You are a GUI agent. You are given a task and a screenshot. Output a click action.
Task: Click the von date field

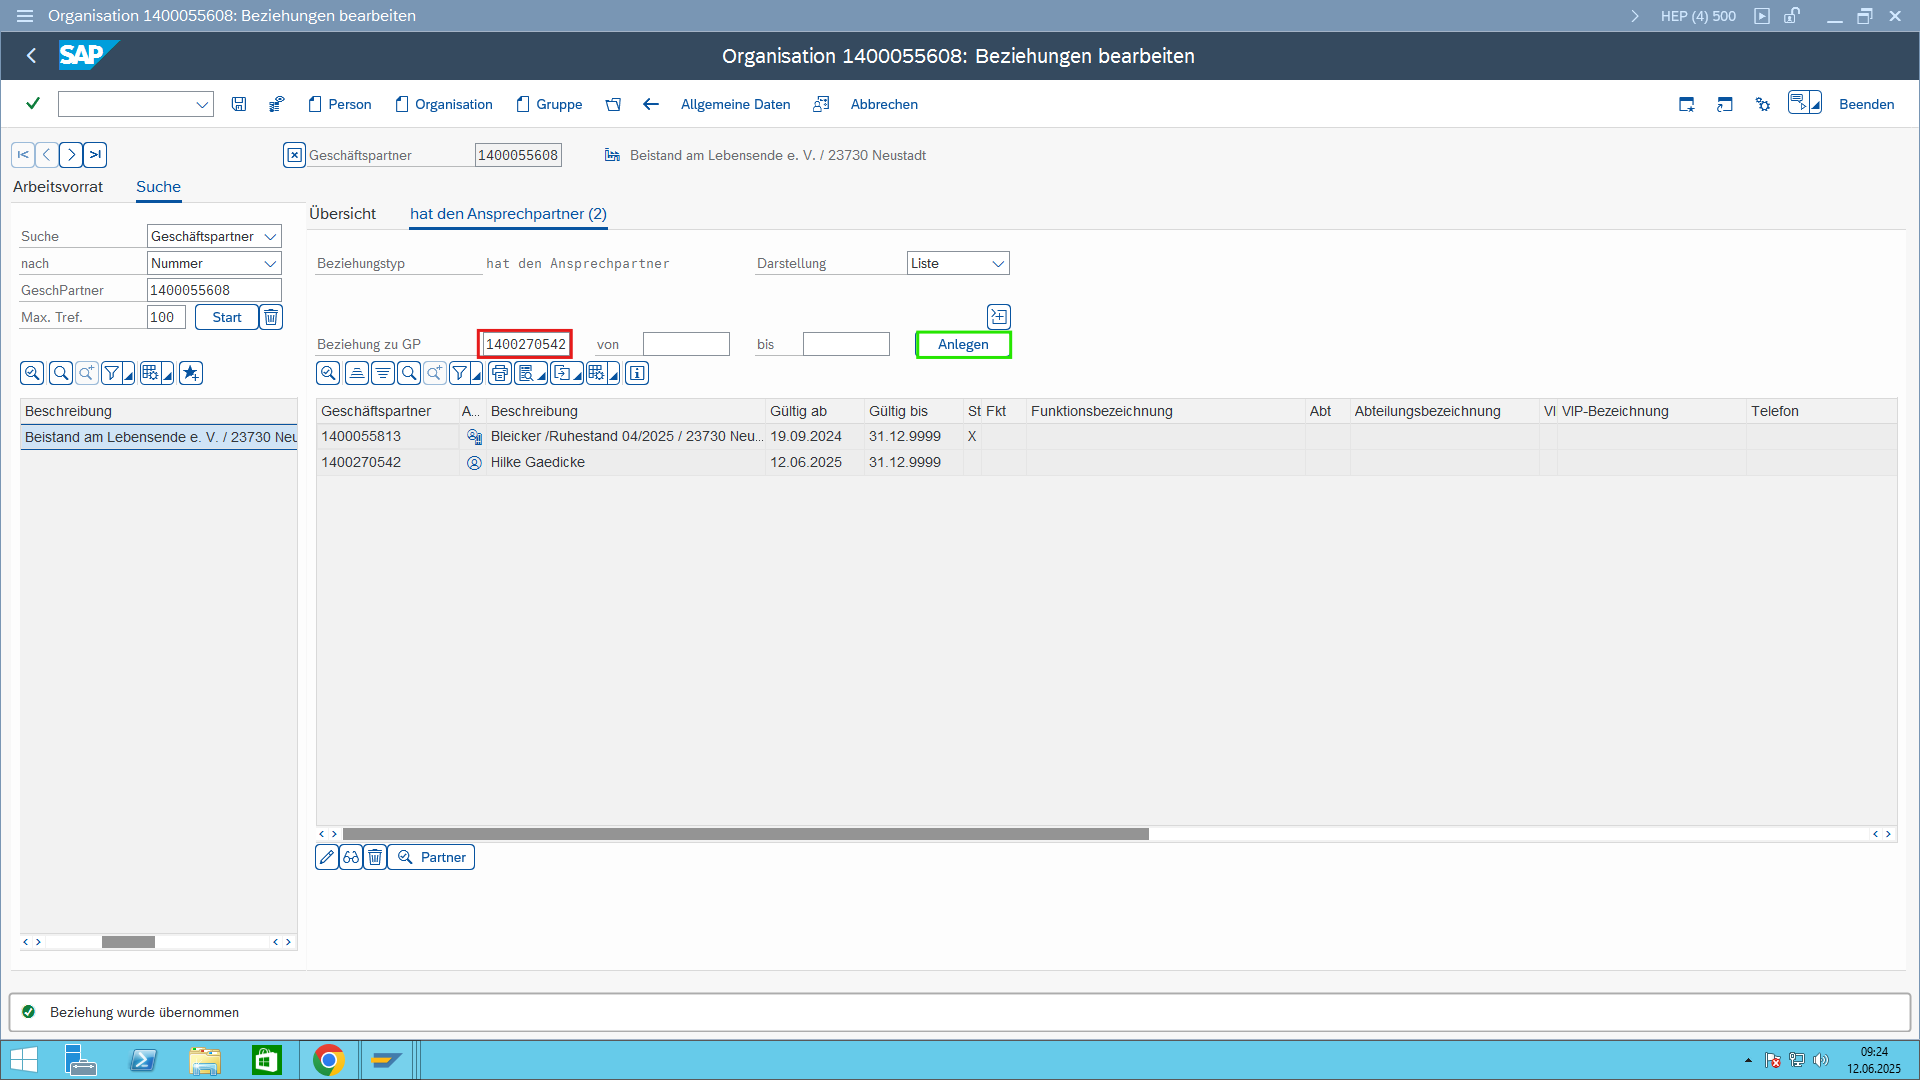(x=686, y=344)
